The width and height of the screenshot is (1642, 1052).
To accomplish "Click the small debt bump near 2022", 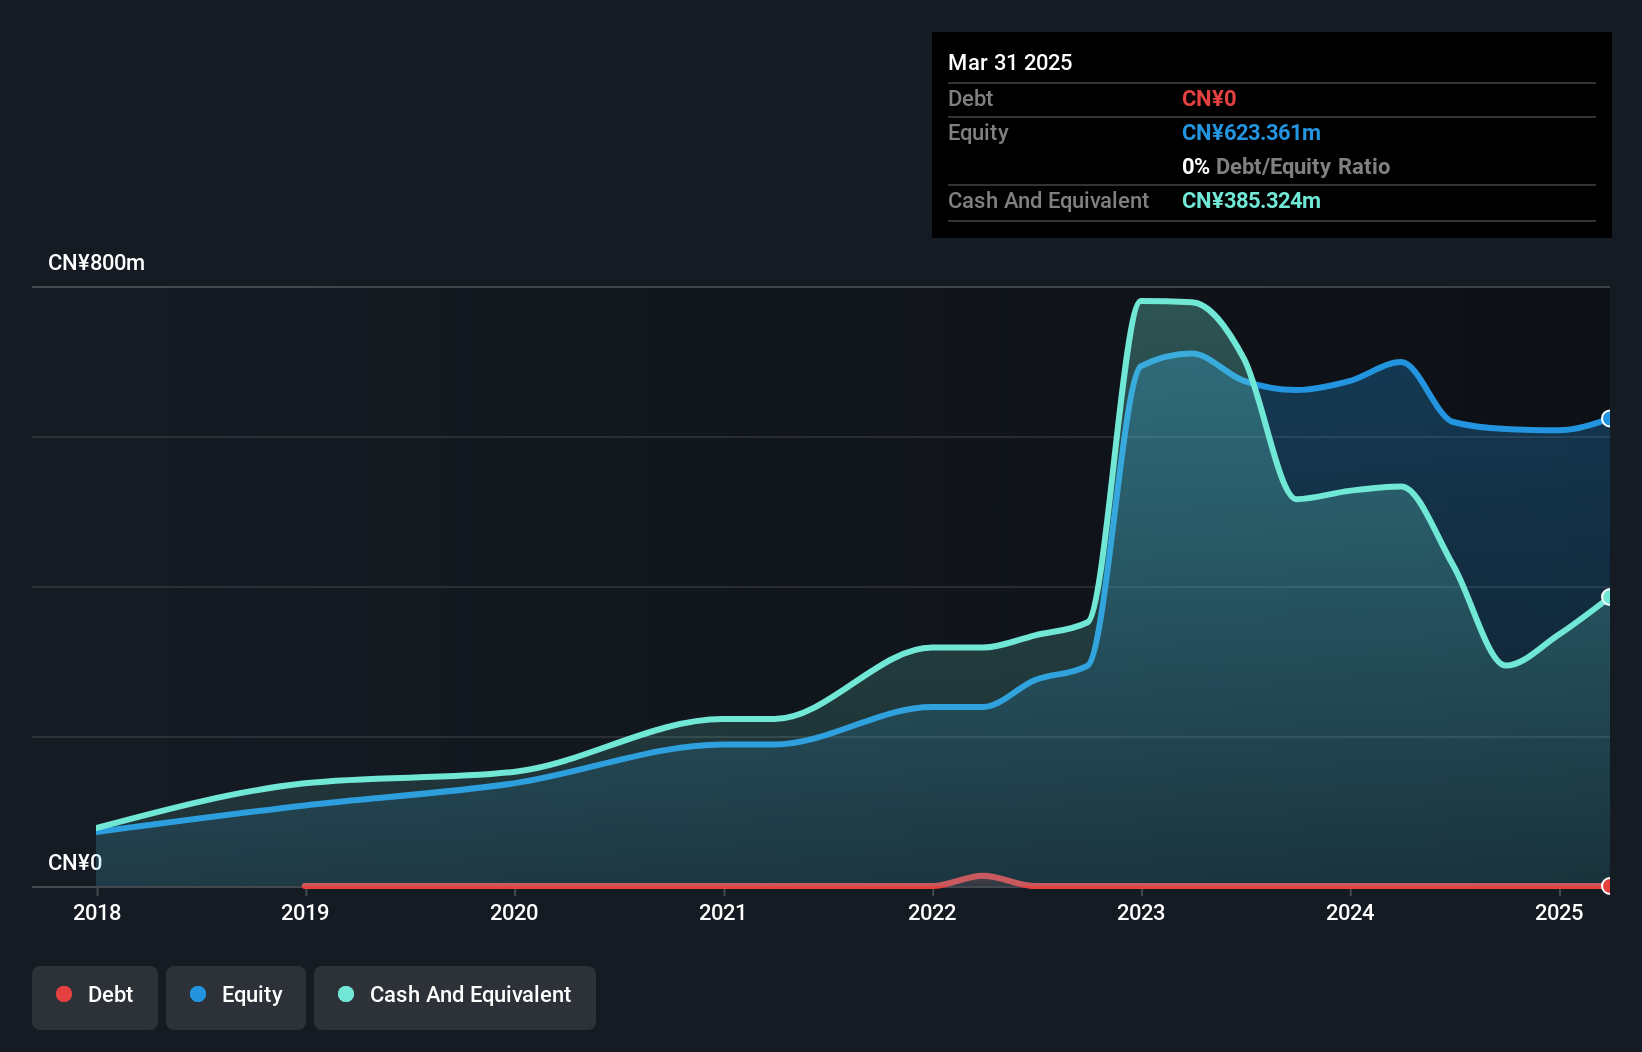I will 983,877.
